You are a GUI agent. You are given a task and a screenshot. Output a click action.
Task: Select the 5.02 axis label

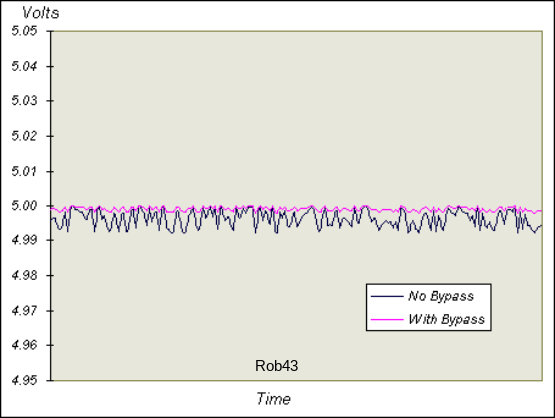click(x=24, y=136)
